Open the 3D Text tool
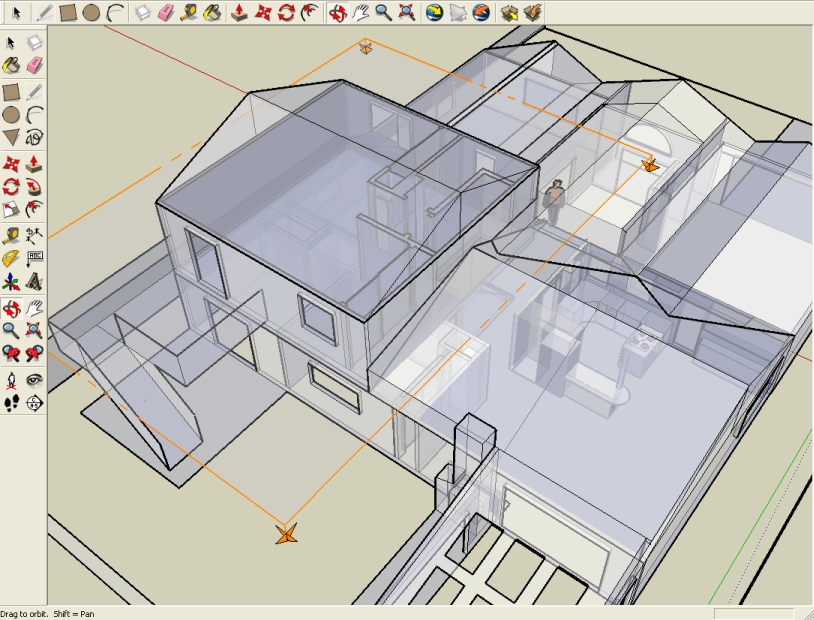The width and height of the screenshot is (814, 620). (35, 282)
